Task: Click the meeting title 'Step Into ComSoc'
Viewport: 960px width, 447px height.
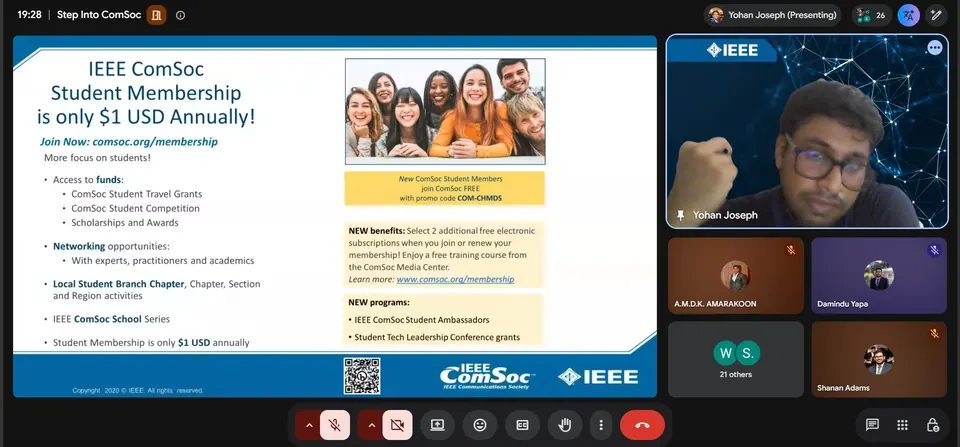Action: click(99, 15)
